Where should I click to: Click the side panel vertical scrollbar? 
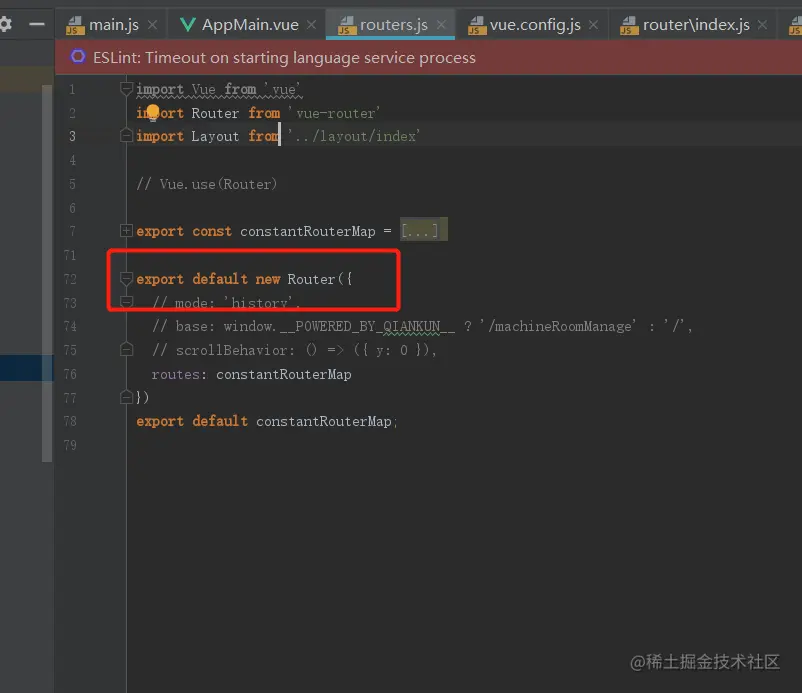click(x=47, y=274)
